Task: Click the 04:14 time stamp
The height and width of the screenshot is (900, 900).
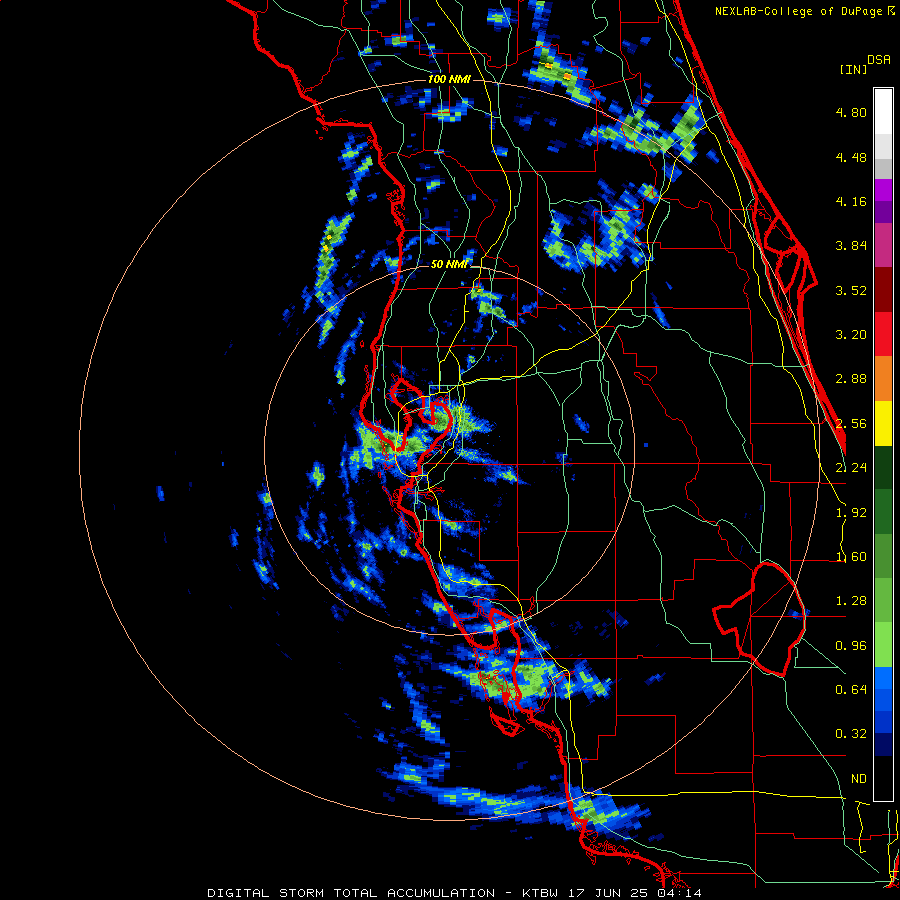Action: (x=678, y=893)
